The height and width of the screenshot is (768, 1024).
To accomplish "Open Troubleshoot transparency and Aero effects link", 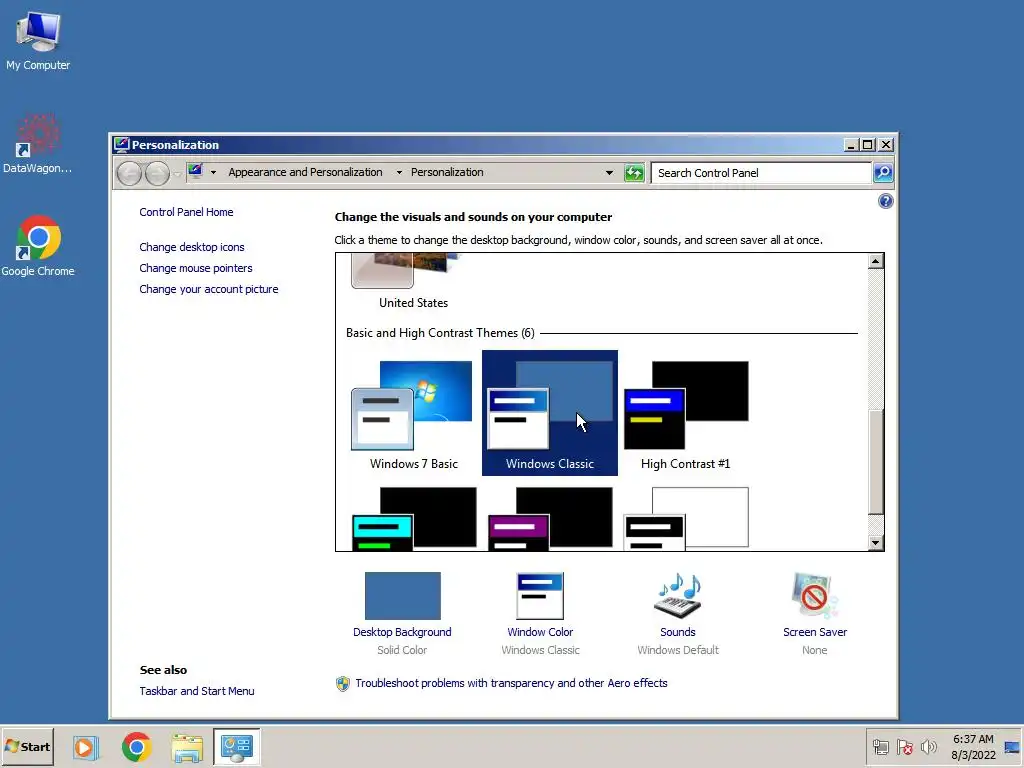I will [511, 683].
